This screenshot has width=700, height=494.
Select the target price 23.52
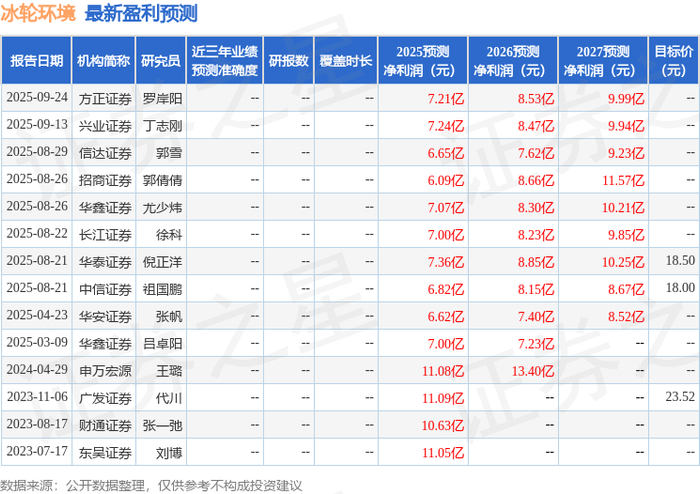(x=680, y=397)
